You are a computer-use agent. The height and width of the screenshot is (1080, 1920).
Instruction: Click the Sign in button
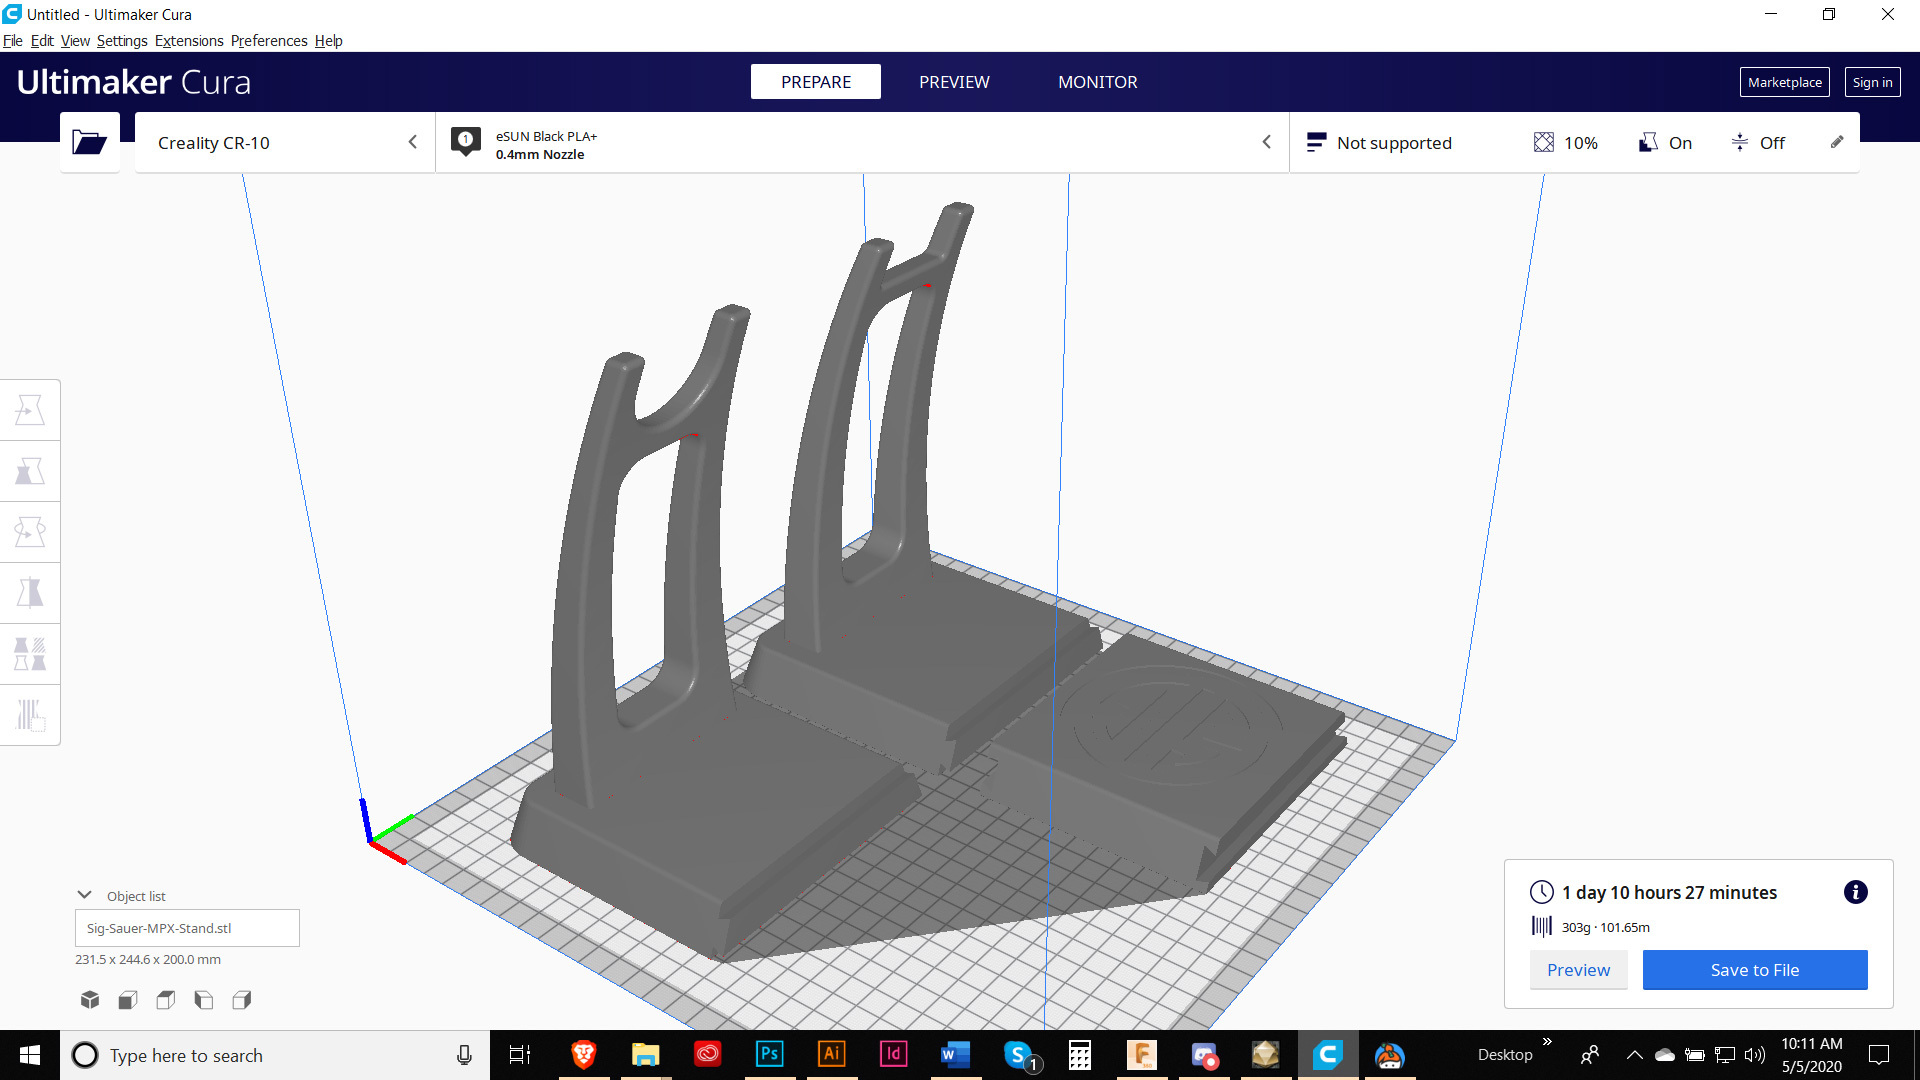pos(1872,82)
